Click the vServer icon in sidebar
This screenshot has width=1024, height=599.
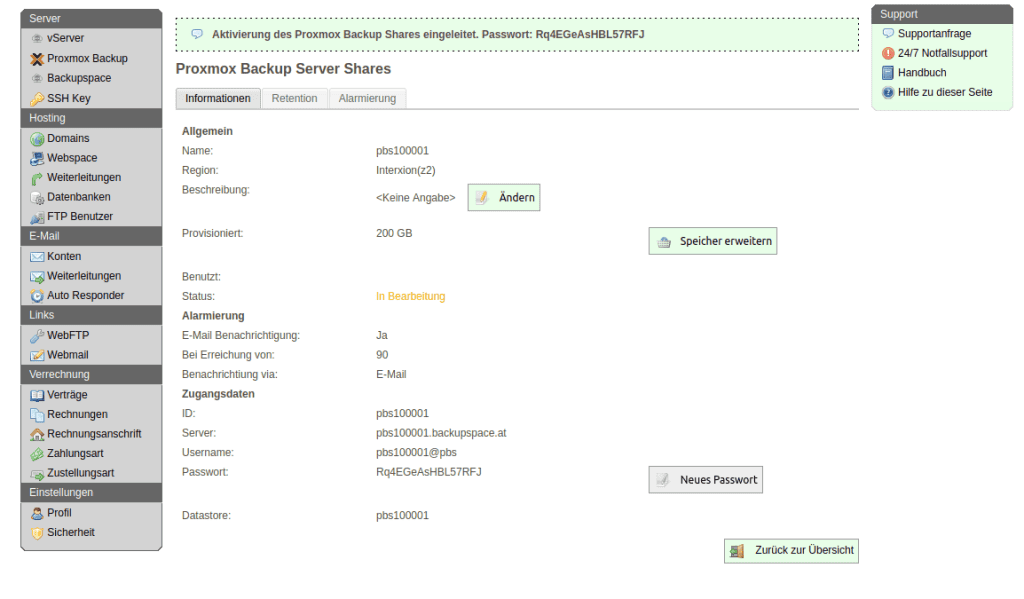pos(37,39)
